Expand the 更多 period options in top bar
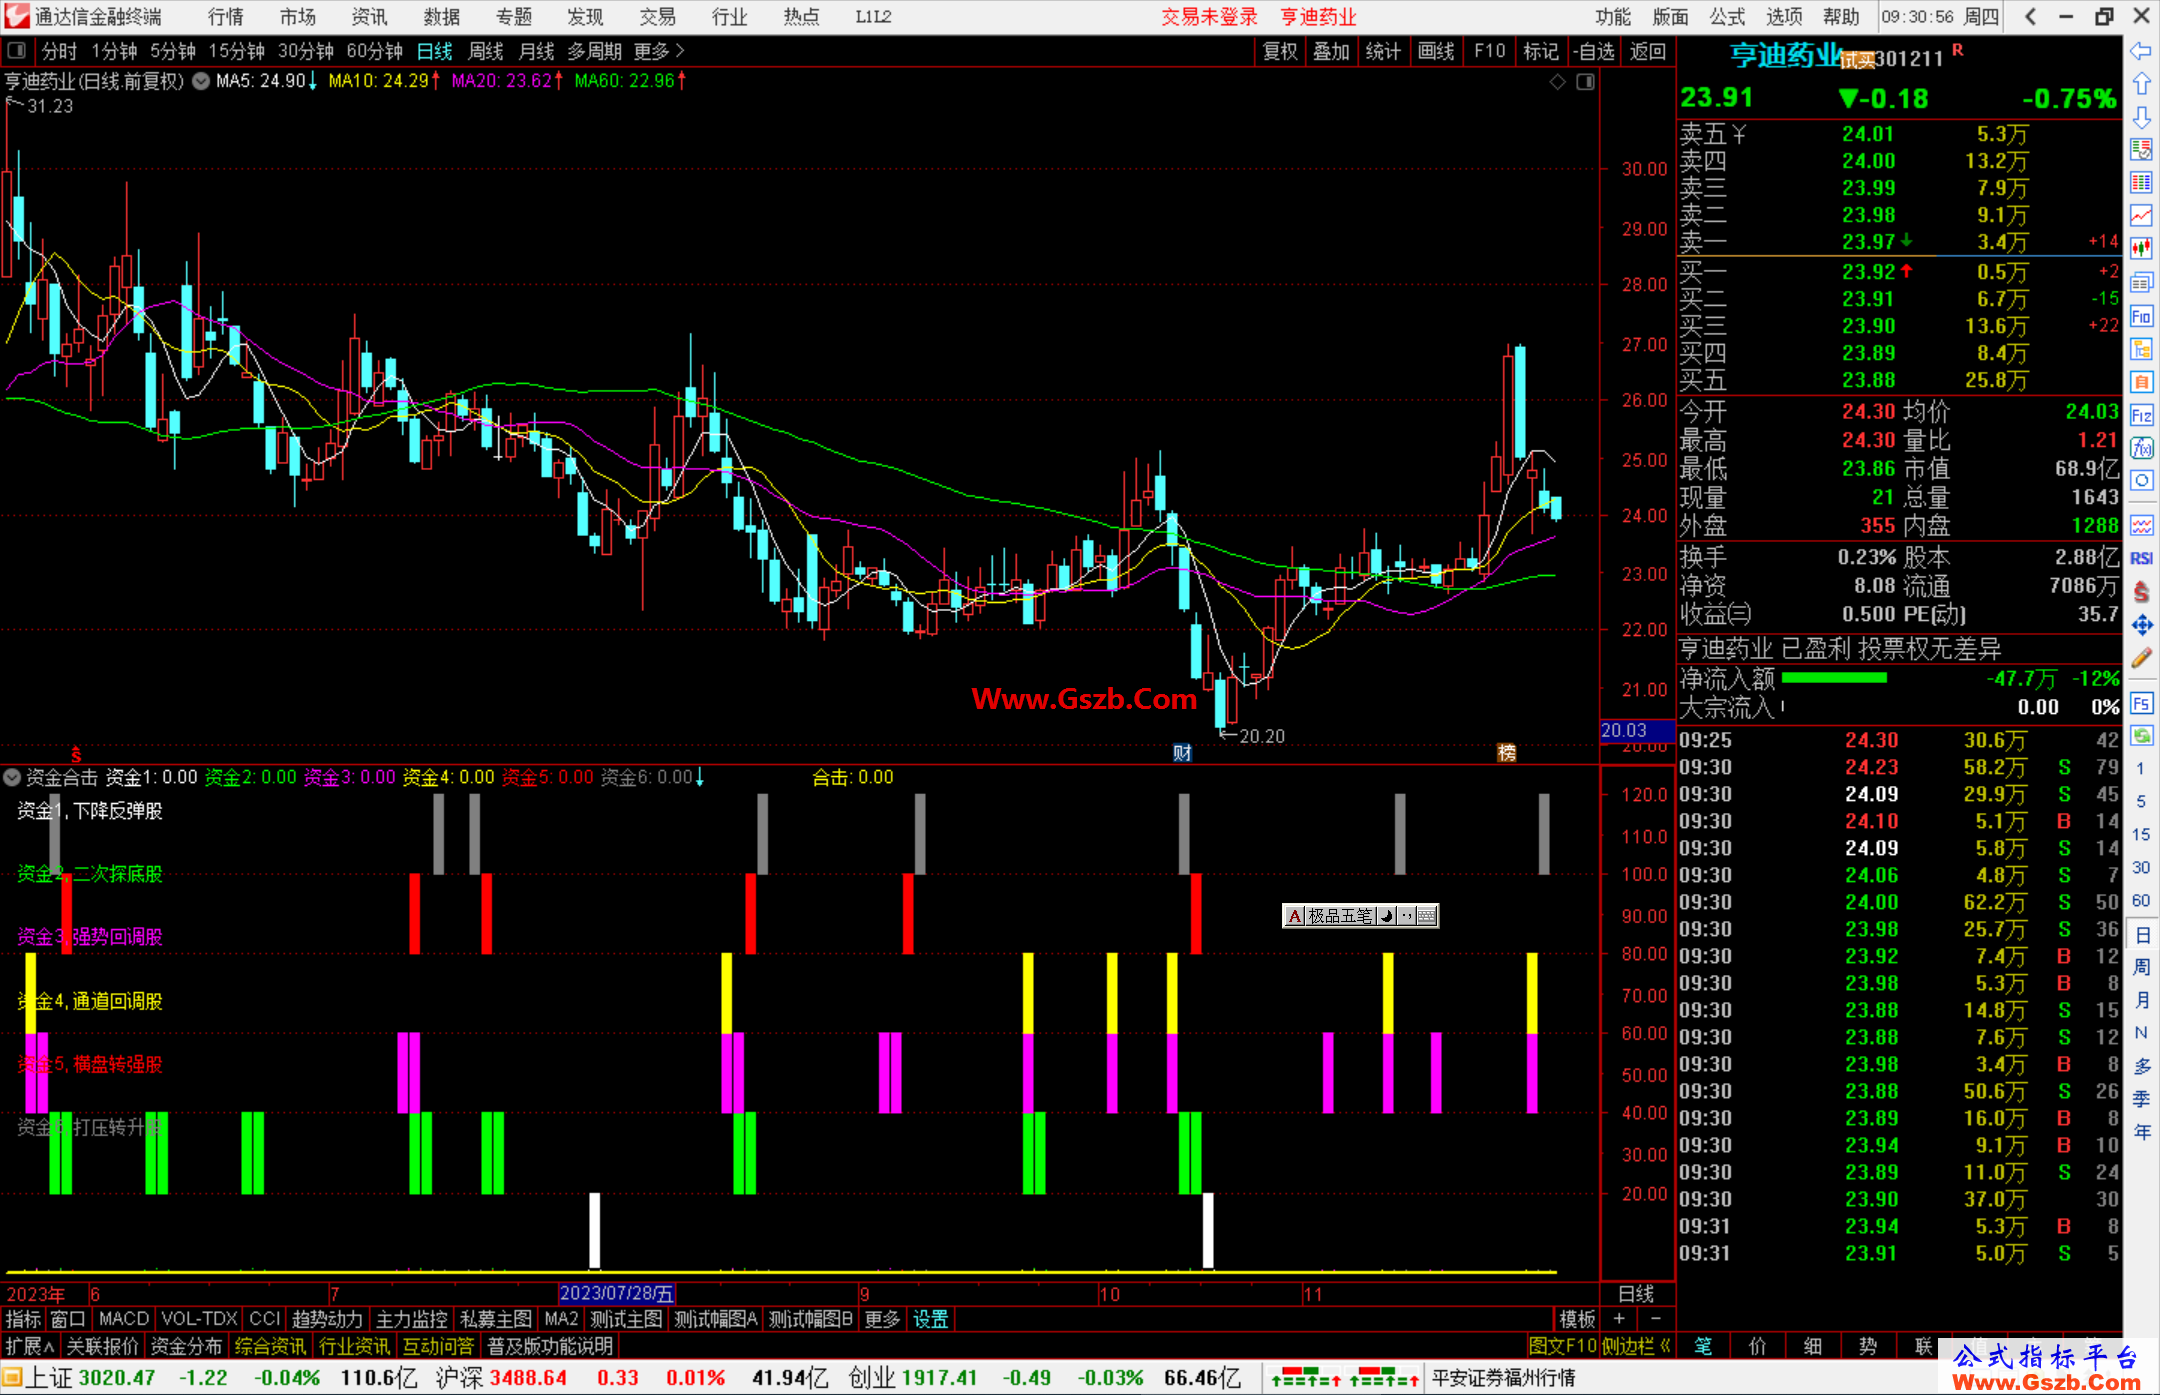This screenshot has width=2160, height=1395. (659, 51)
